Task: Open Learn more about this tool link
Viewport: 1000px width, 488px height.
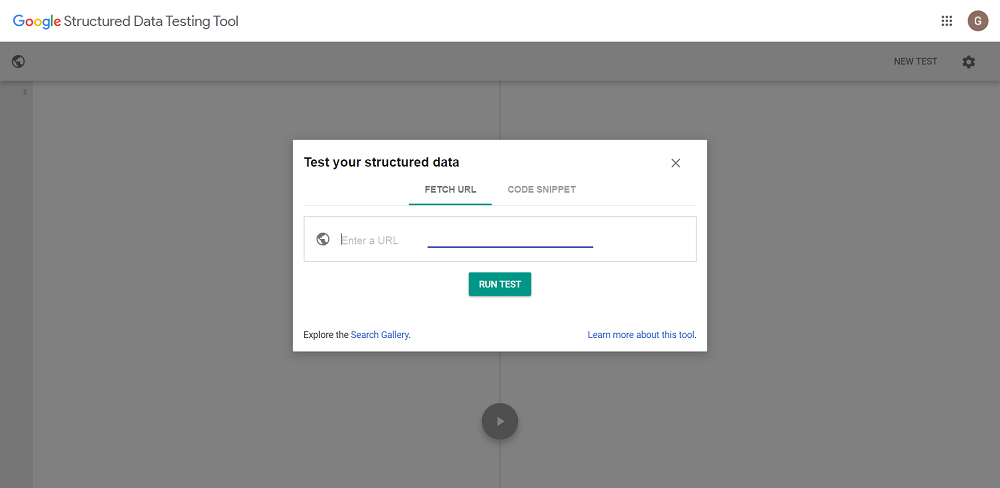Action: point(641,334)
